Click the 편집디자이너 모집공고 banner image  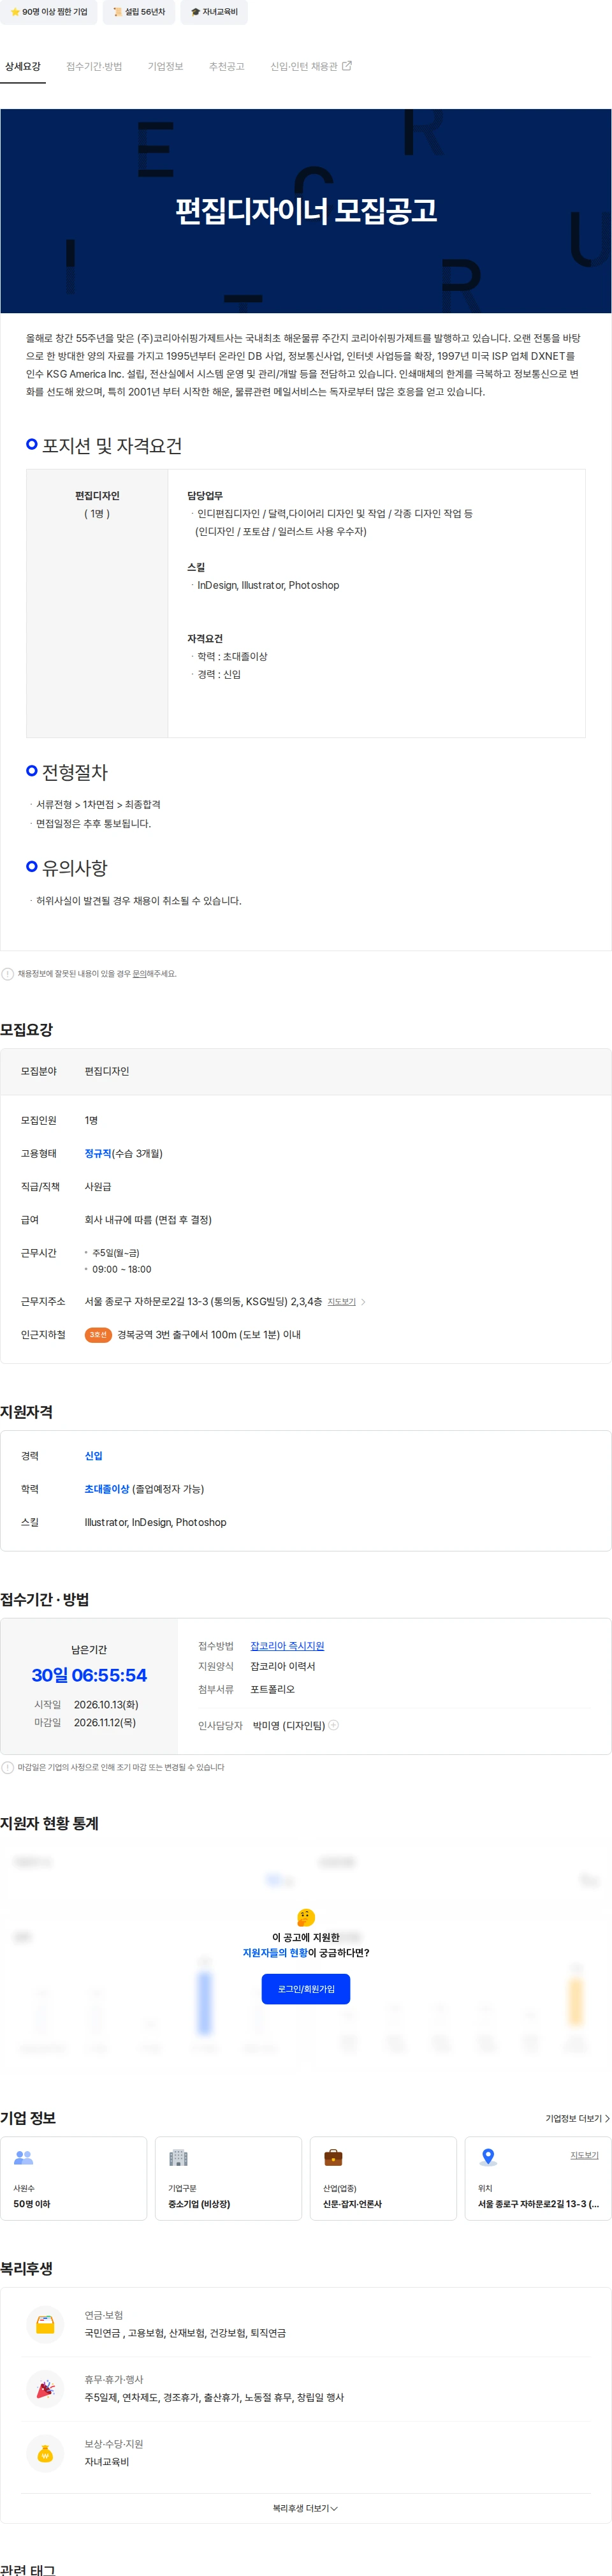pyautogui.click(x=306, y=211)
